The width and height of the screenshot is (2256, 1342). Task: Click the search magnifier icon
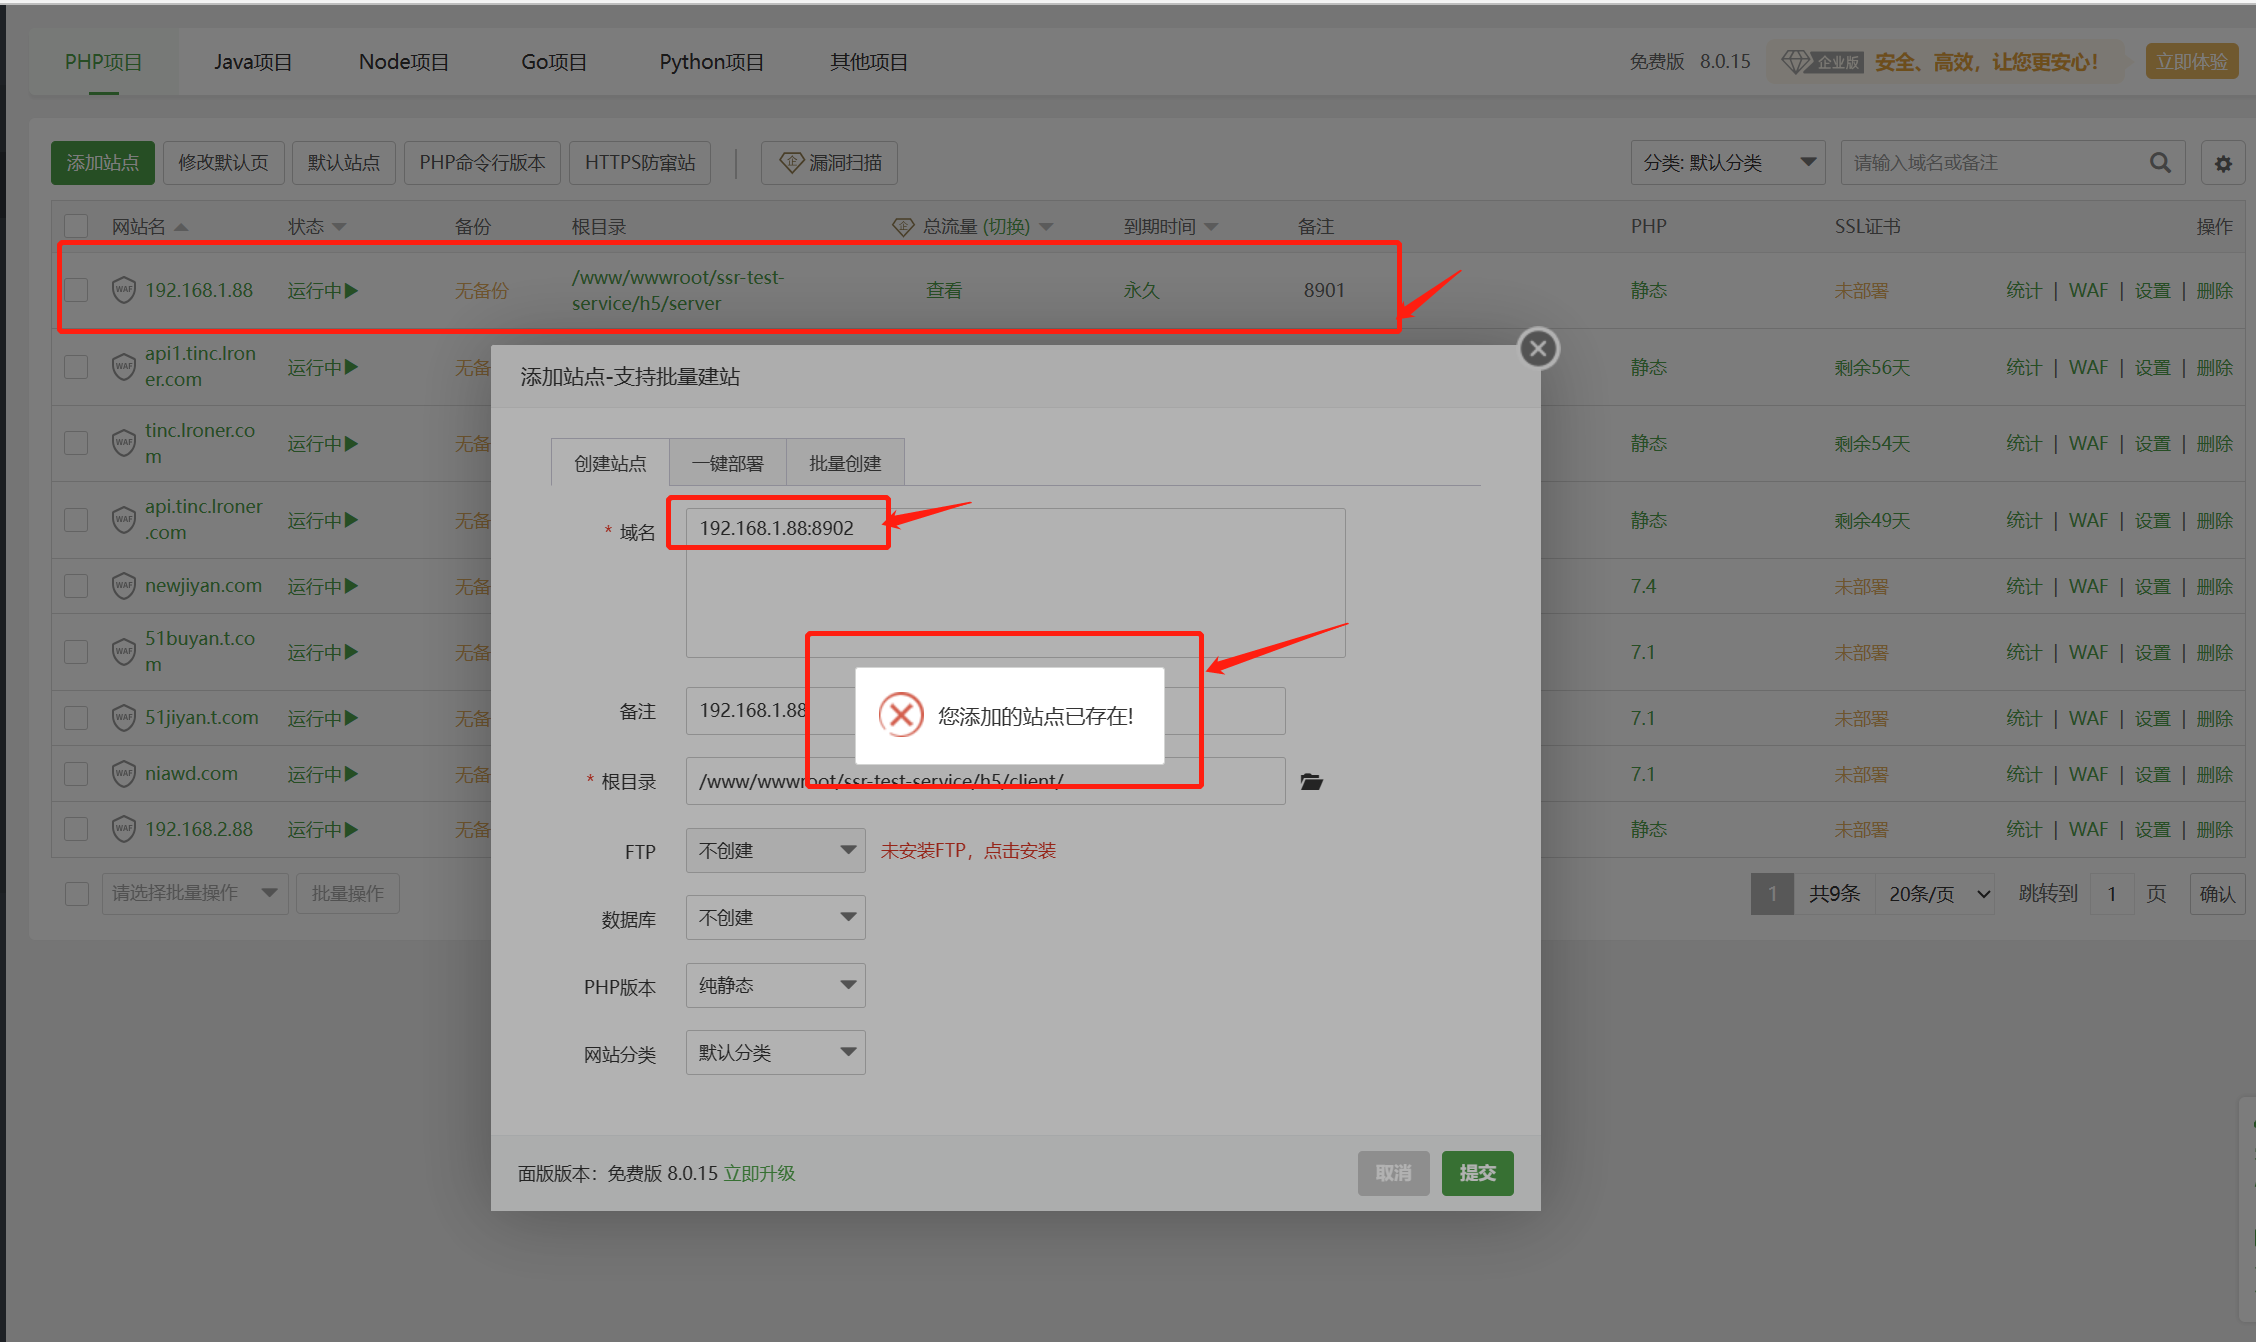click(2160, 163)
